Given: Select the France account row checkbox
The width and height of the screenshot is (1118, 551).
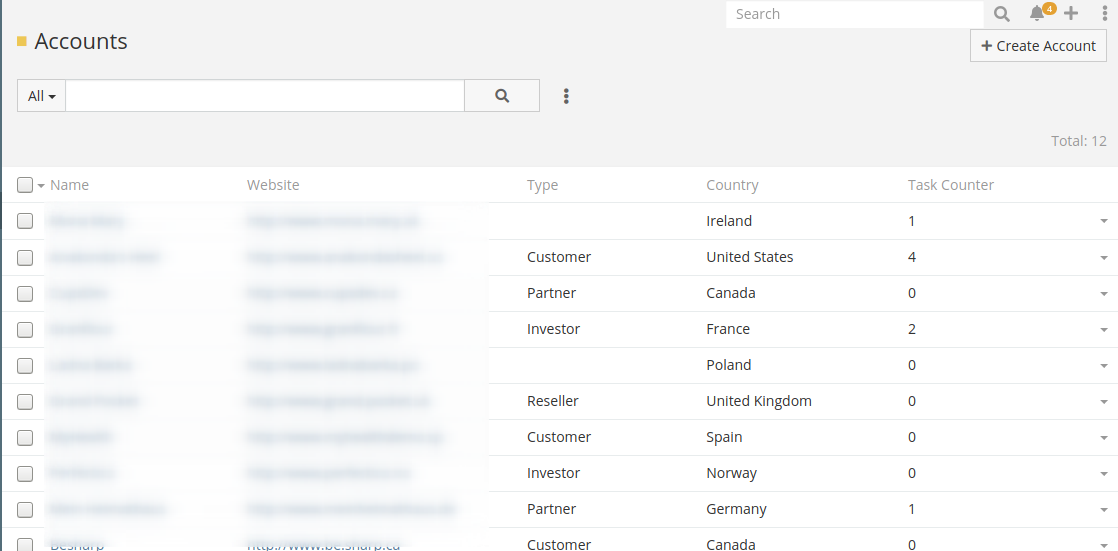Looking at the screenshot, I should click(x=25, y=329).
